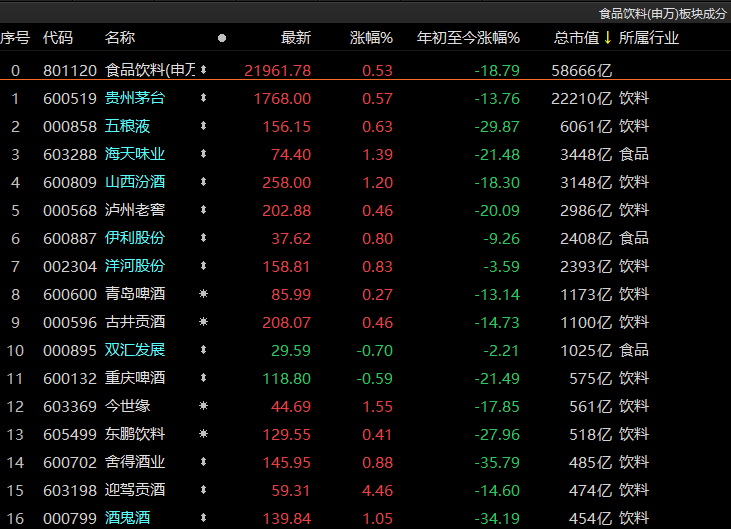This screenshot has width=731, height=529.
Task: Click the marker icon in 洋河股份 row
Action: tap(203, 266)
